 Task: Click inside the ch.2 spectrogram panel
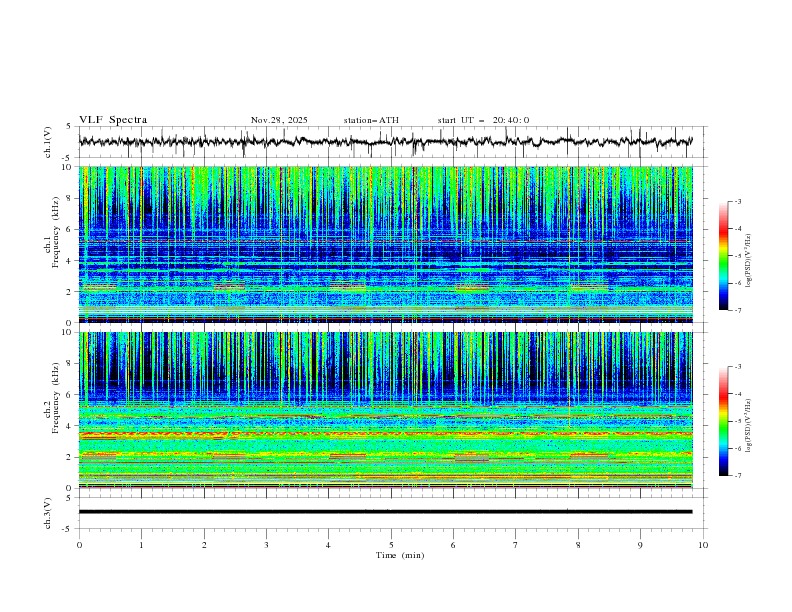pos(385,410)
